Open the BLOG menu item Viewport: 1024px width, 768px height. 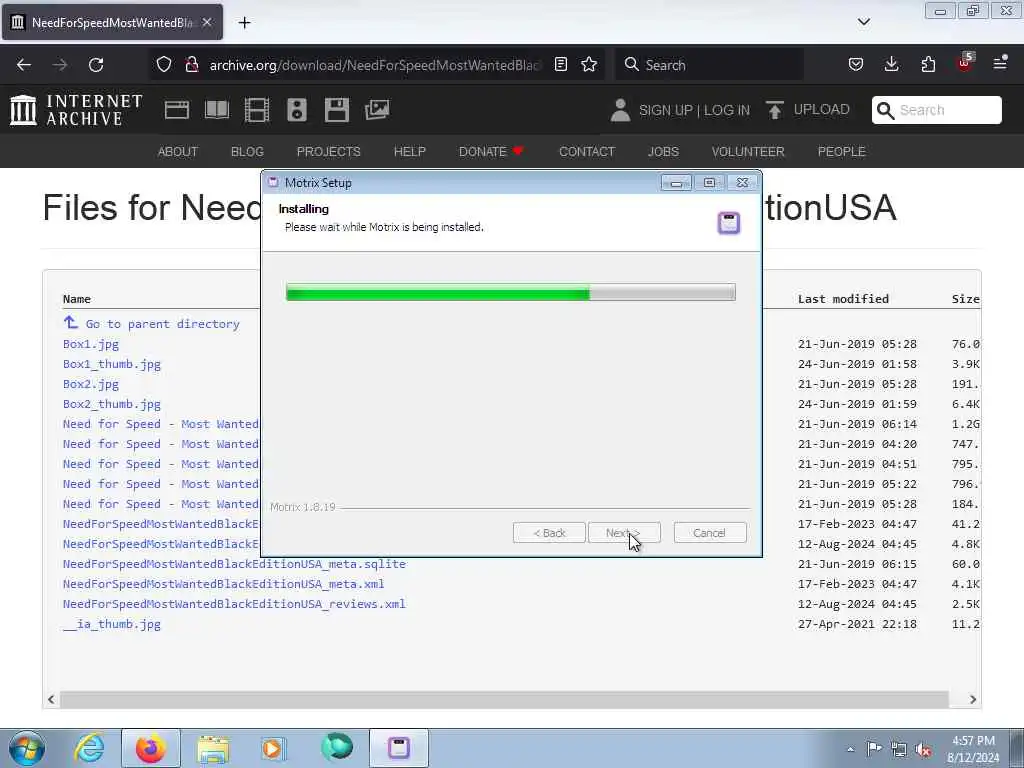pos(248,152)
